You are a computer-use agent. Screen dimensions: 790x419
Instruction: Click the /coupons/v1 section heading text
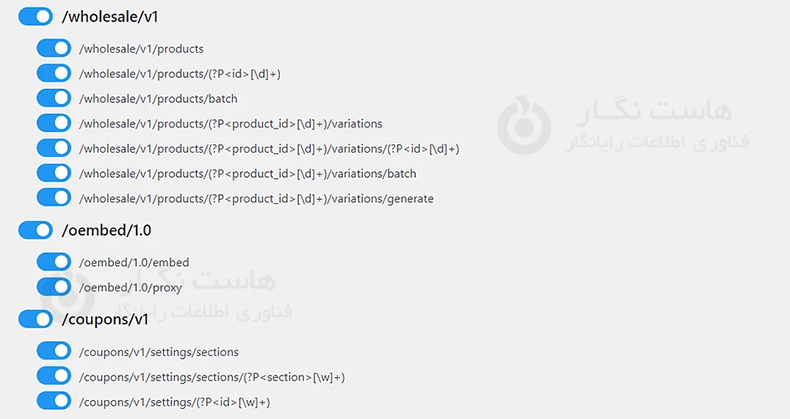[105, 319]
